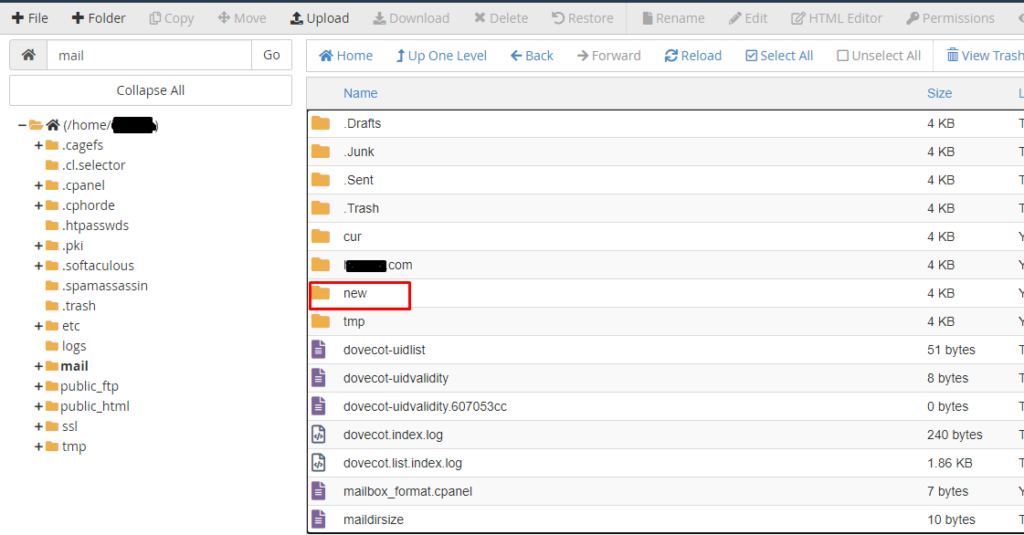The height and width of the screenshot is (535, 1024).
Task: Navigate Forward
Action: [609, 56]
